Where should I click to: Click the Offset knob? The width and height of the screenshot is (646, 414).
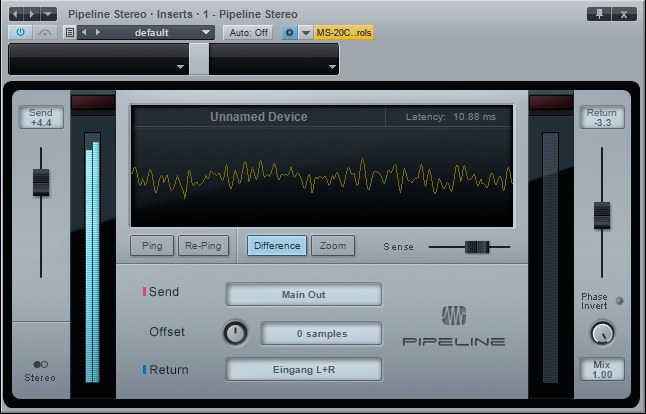click(235, 333)
